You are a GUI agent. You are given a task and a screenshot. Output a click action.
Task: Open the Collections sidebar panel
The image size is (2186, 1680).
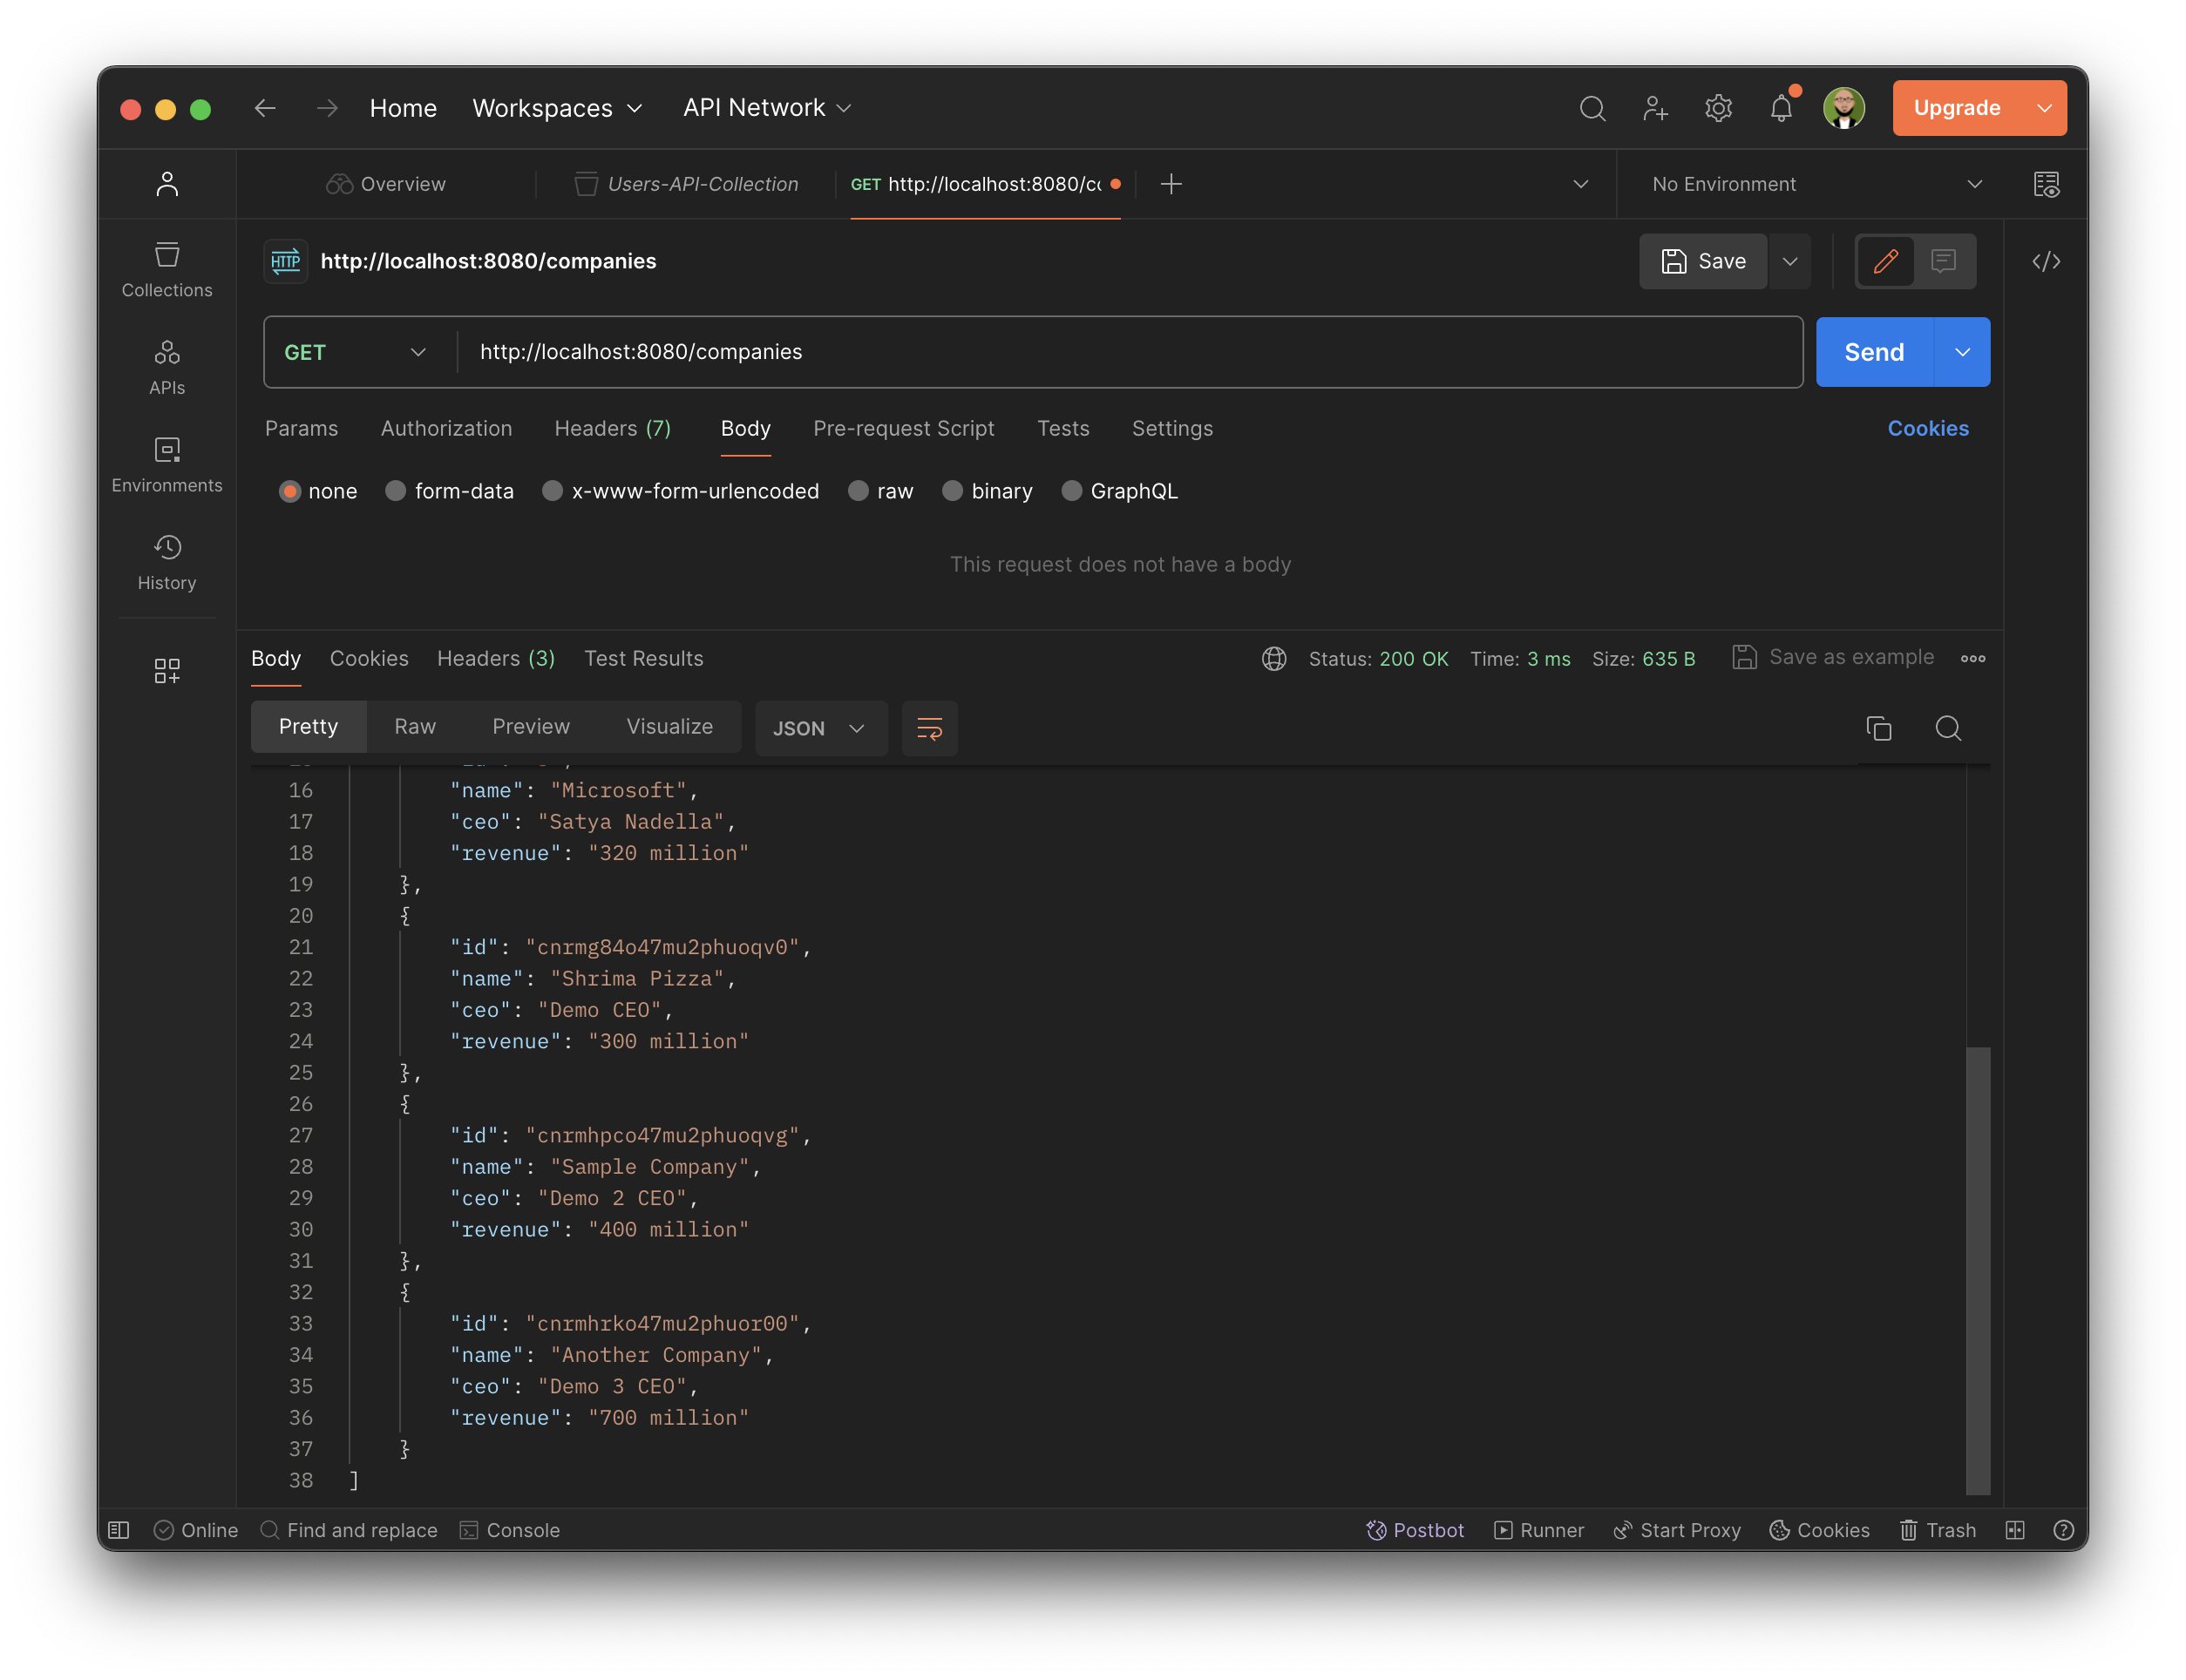tap(166, 268)
